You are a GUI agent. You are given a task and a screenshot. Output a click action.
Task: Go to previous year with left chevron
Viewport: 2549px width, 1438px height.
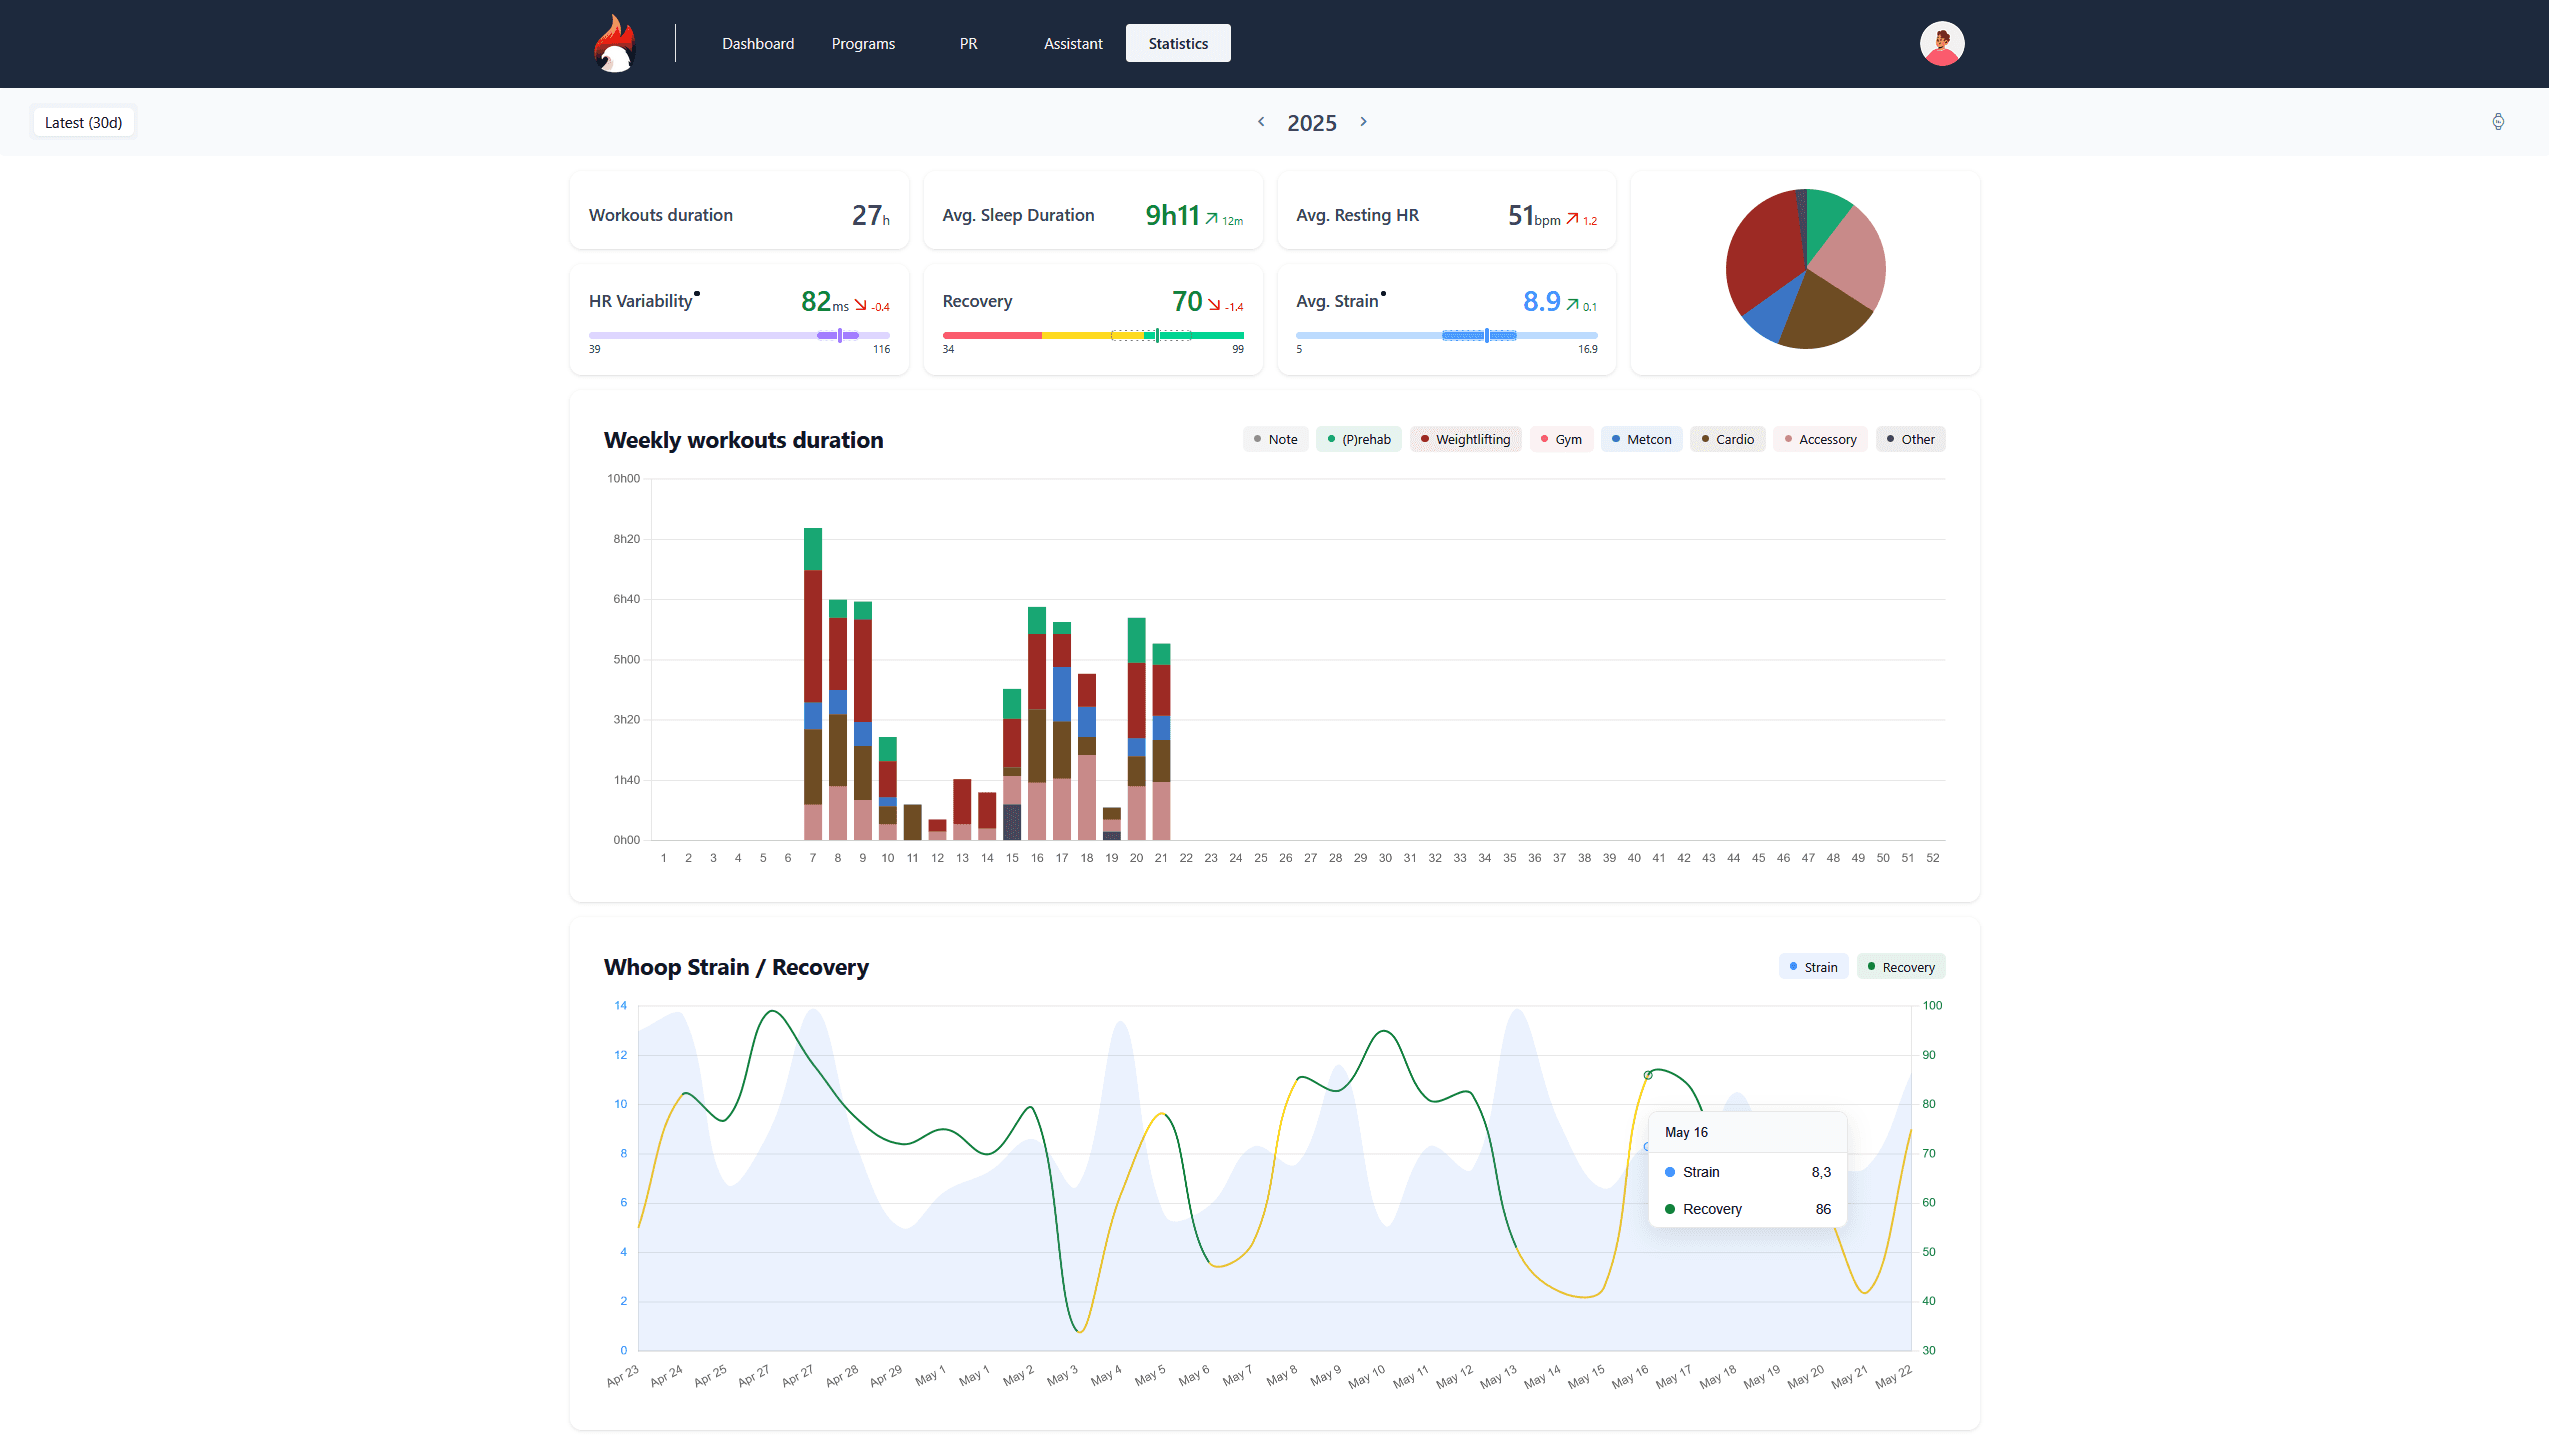pos(1261,122)
